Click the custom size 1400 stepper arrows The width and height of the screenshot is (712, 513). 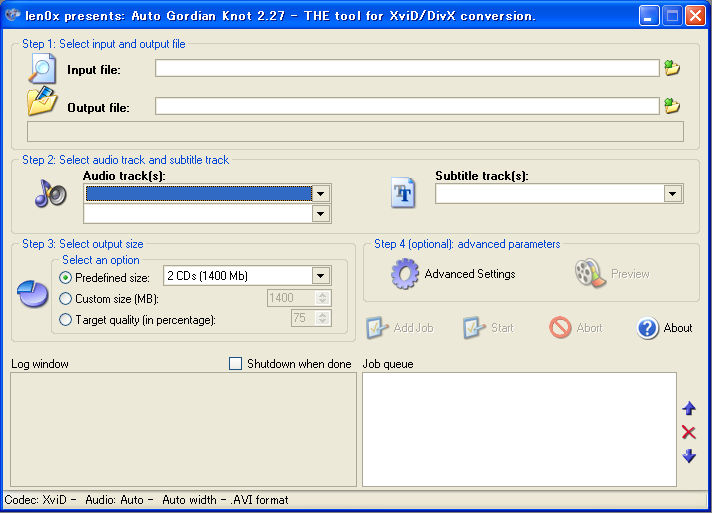coord(322,298)
